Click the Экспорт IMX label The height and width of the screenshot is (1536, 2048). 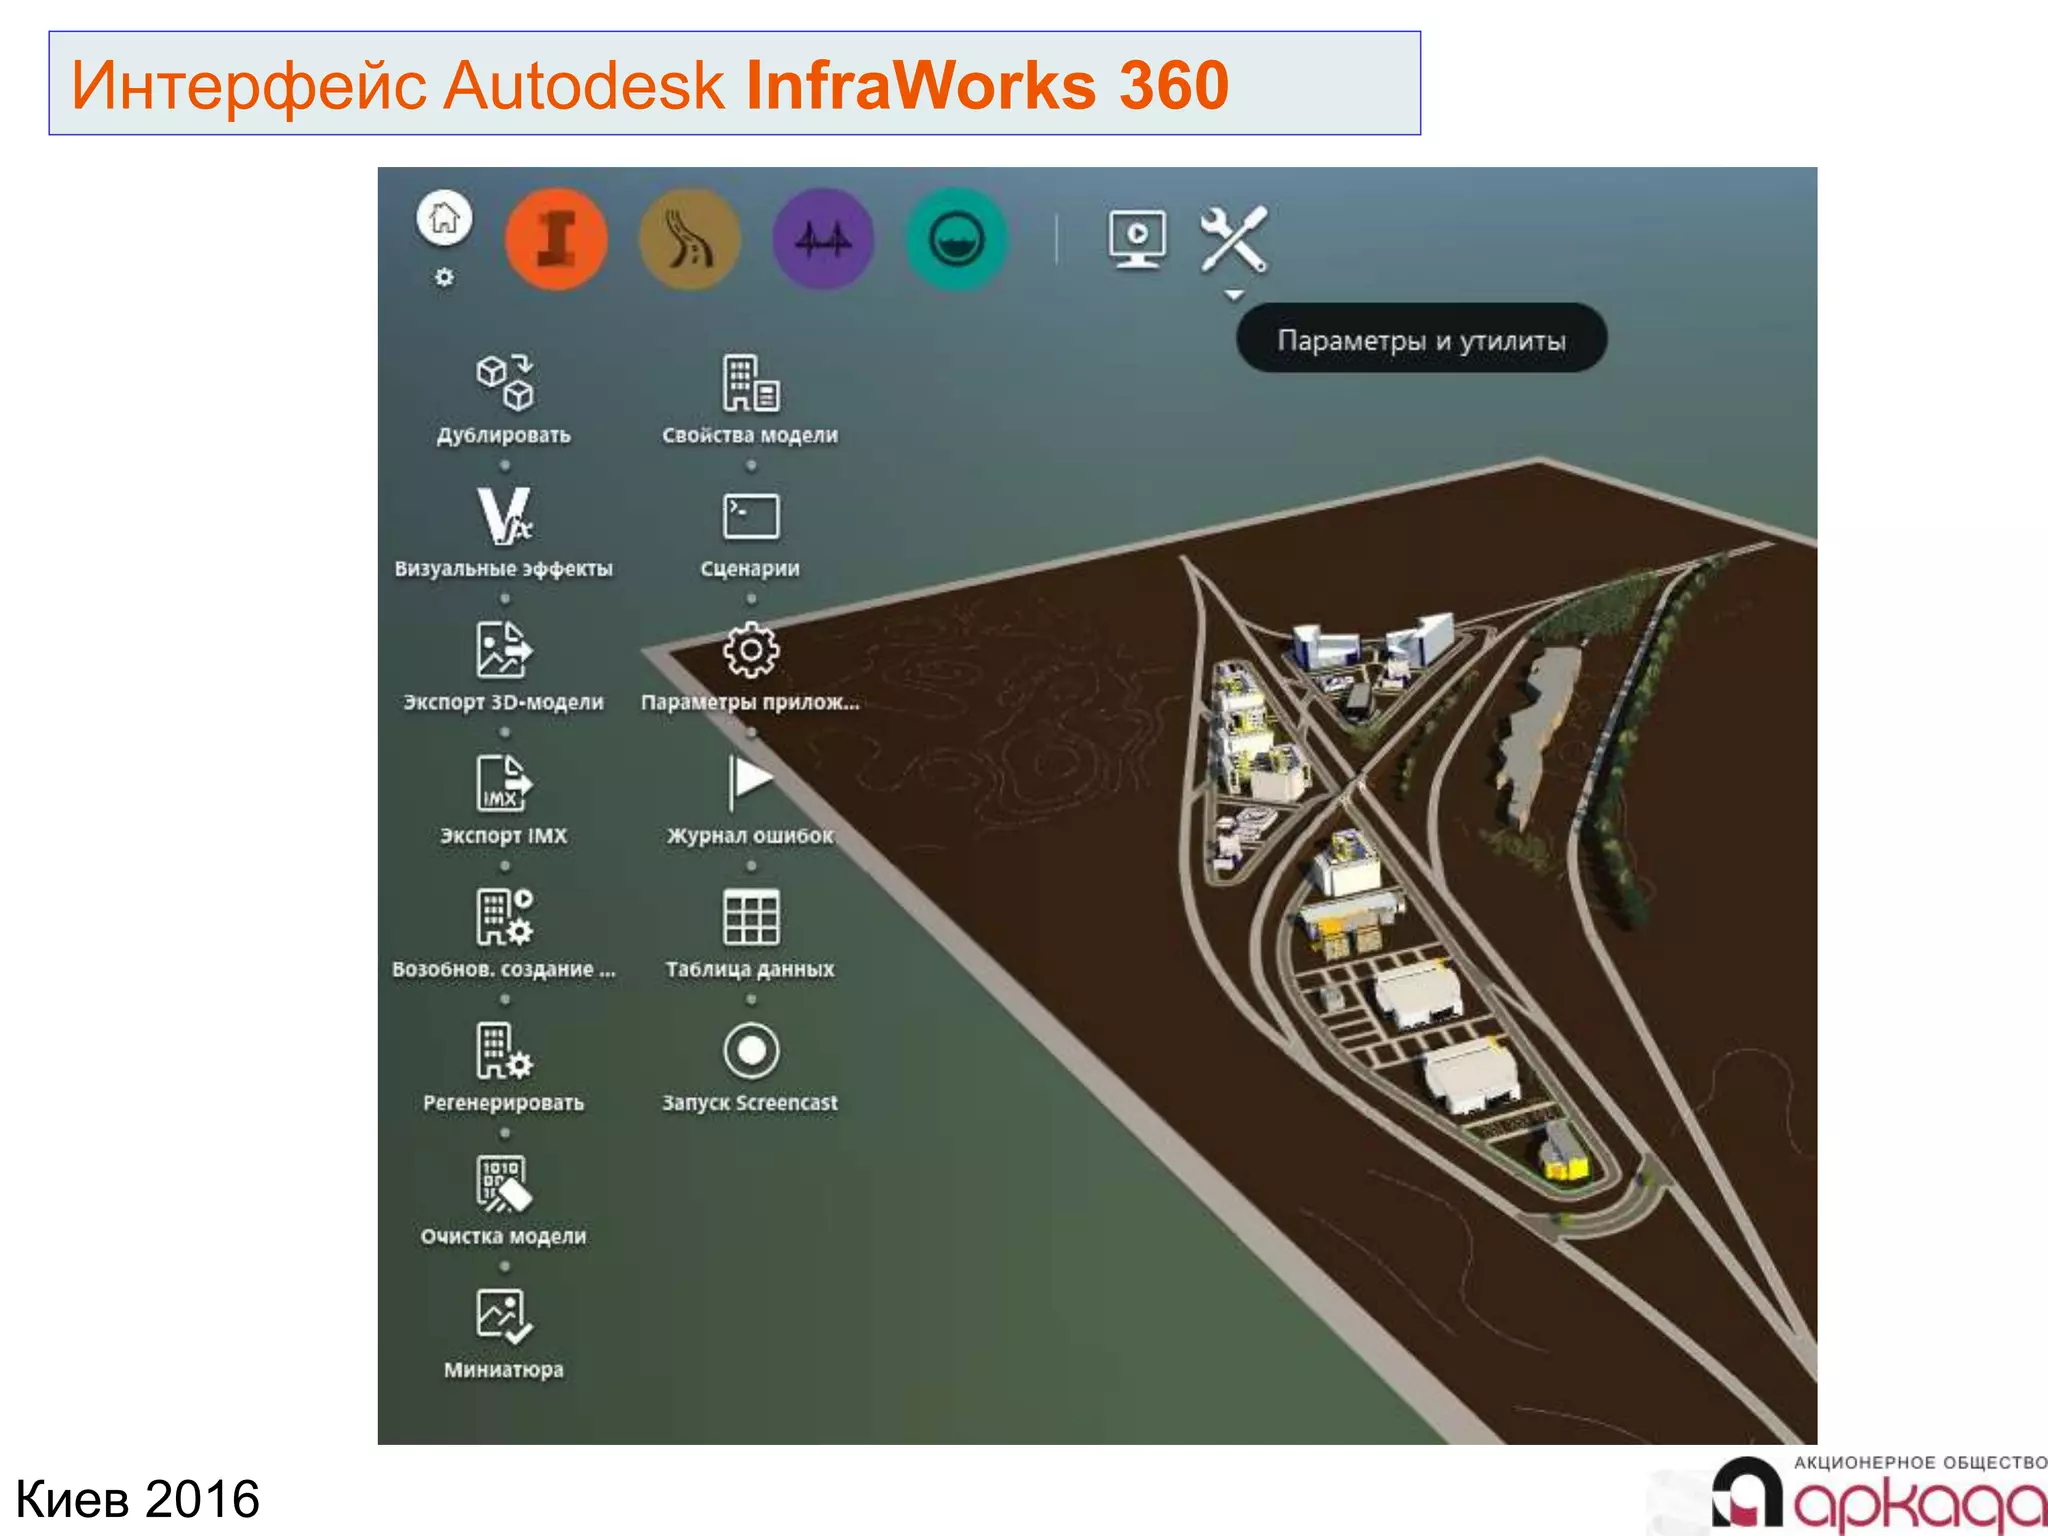pos(504,836)
